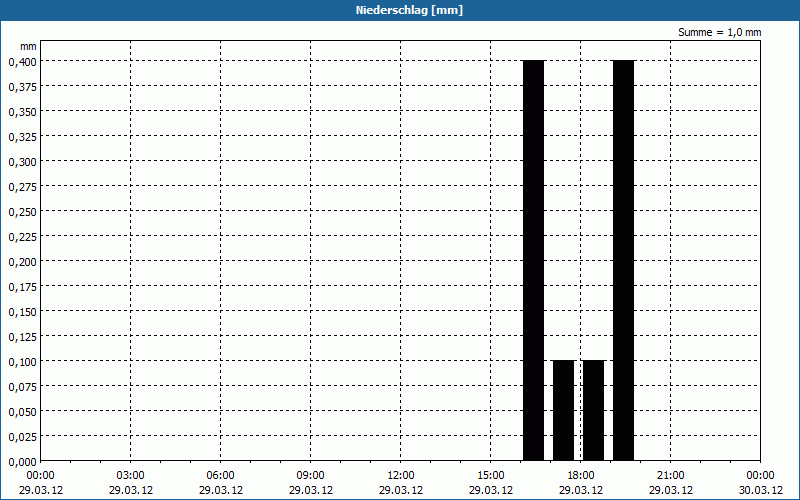Click the 30.03.12 date label
This screenshot has height=500, width=800.
[x=761, y=490]
